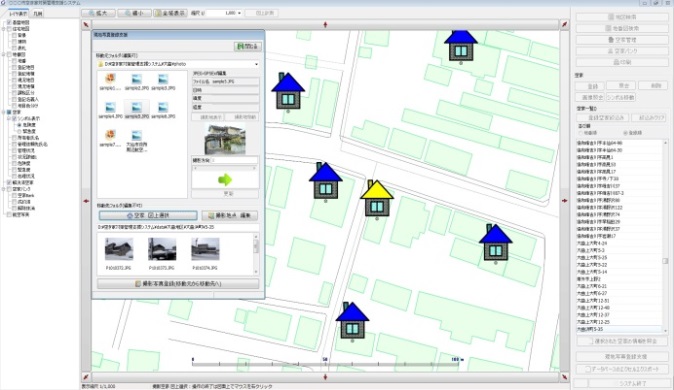Click the 撮影地点 編集 button
Screen dimensions: 674x390
pos(230,215)
